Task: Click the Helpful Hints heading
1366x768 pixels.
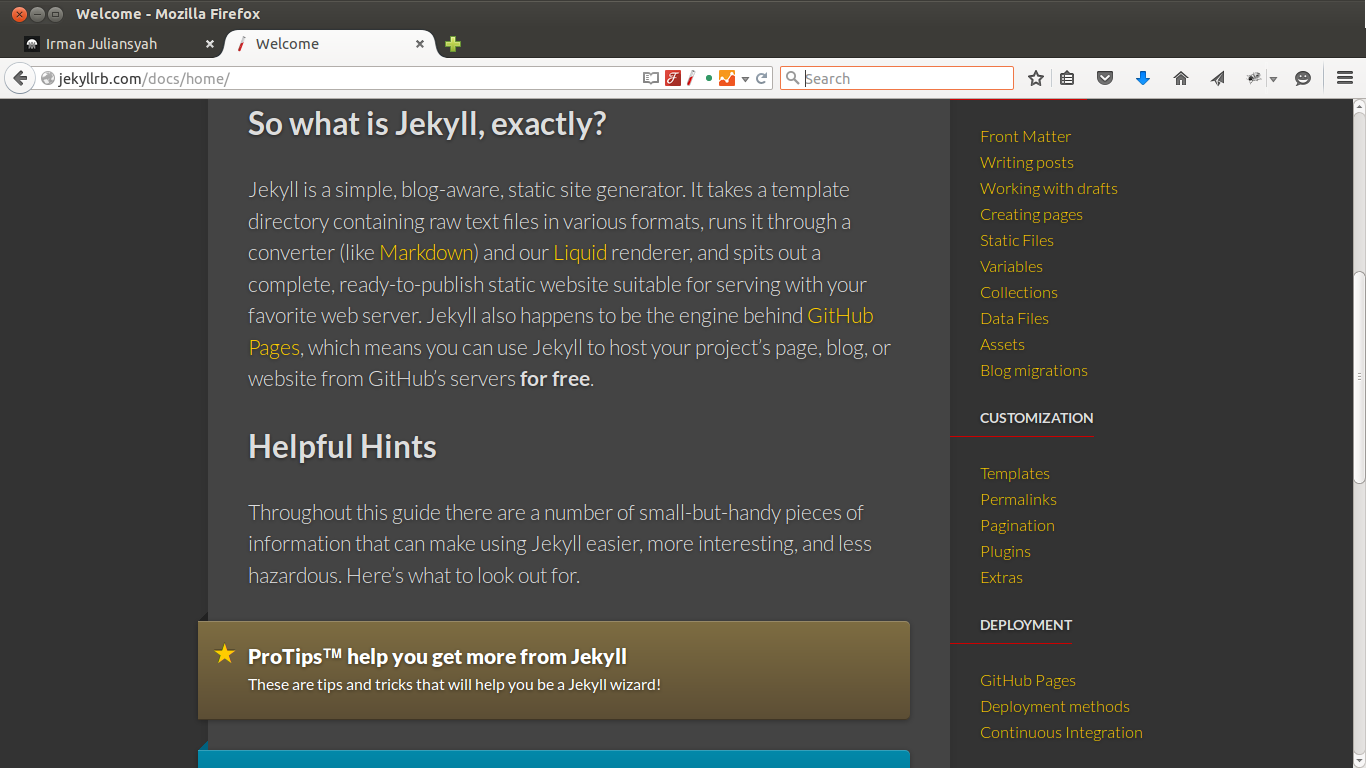Action: point(342,446)
